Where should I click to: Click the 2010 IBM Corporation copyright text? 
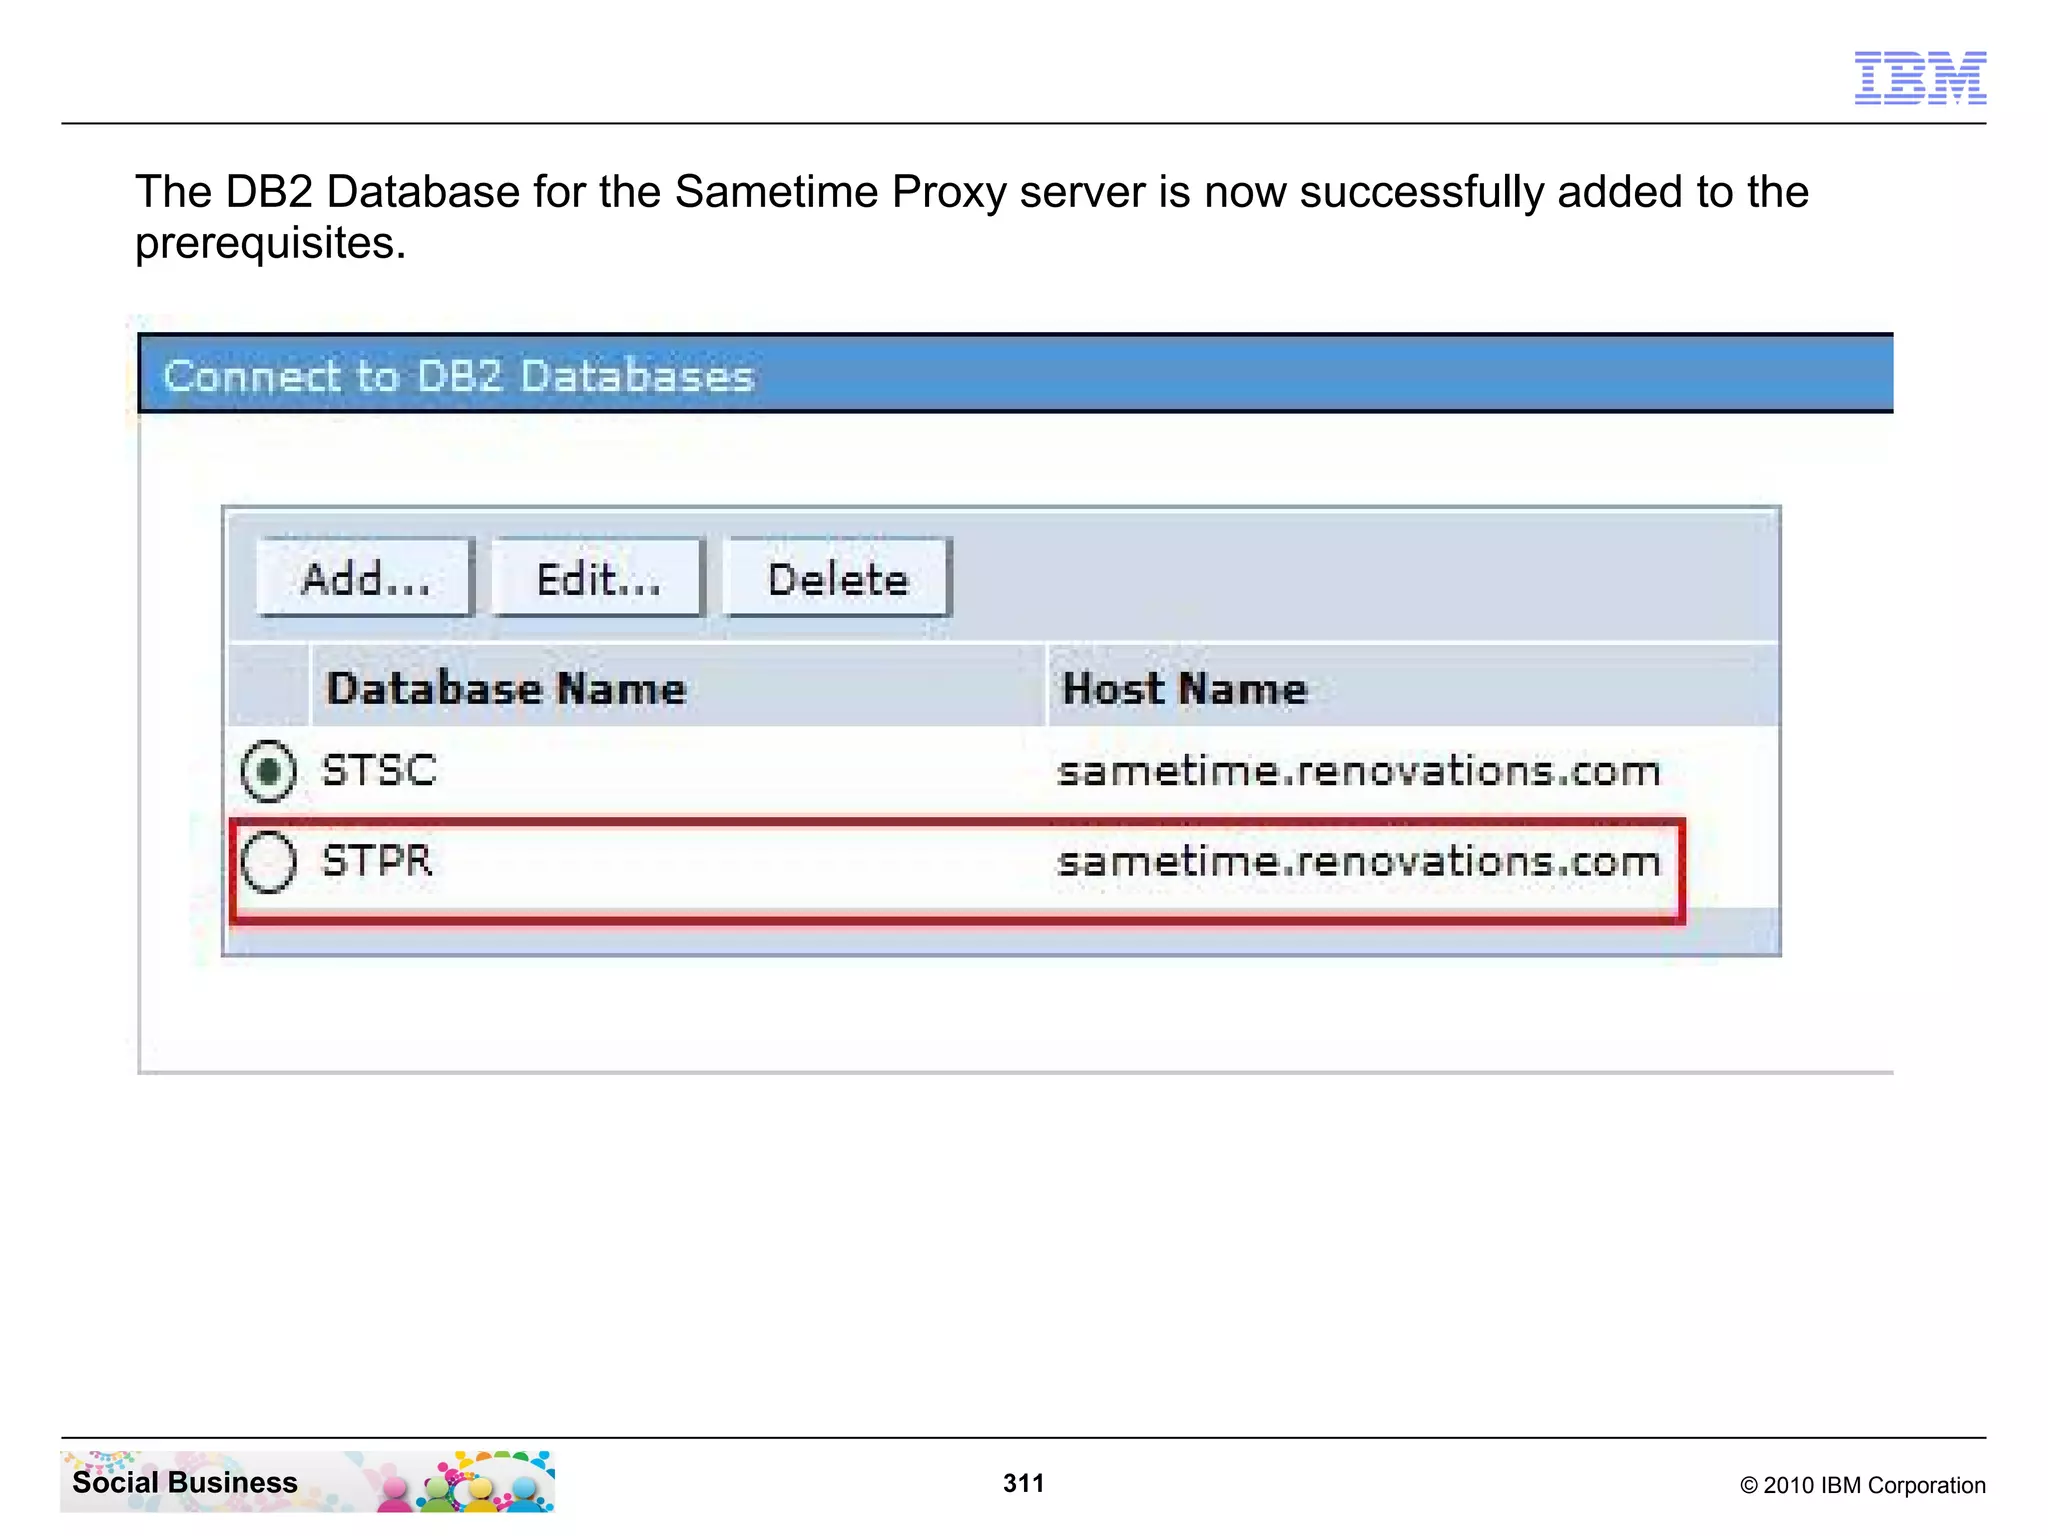point(1863,1485)
